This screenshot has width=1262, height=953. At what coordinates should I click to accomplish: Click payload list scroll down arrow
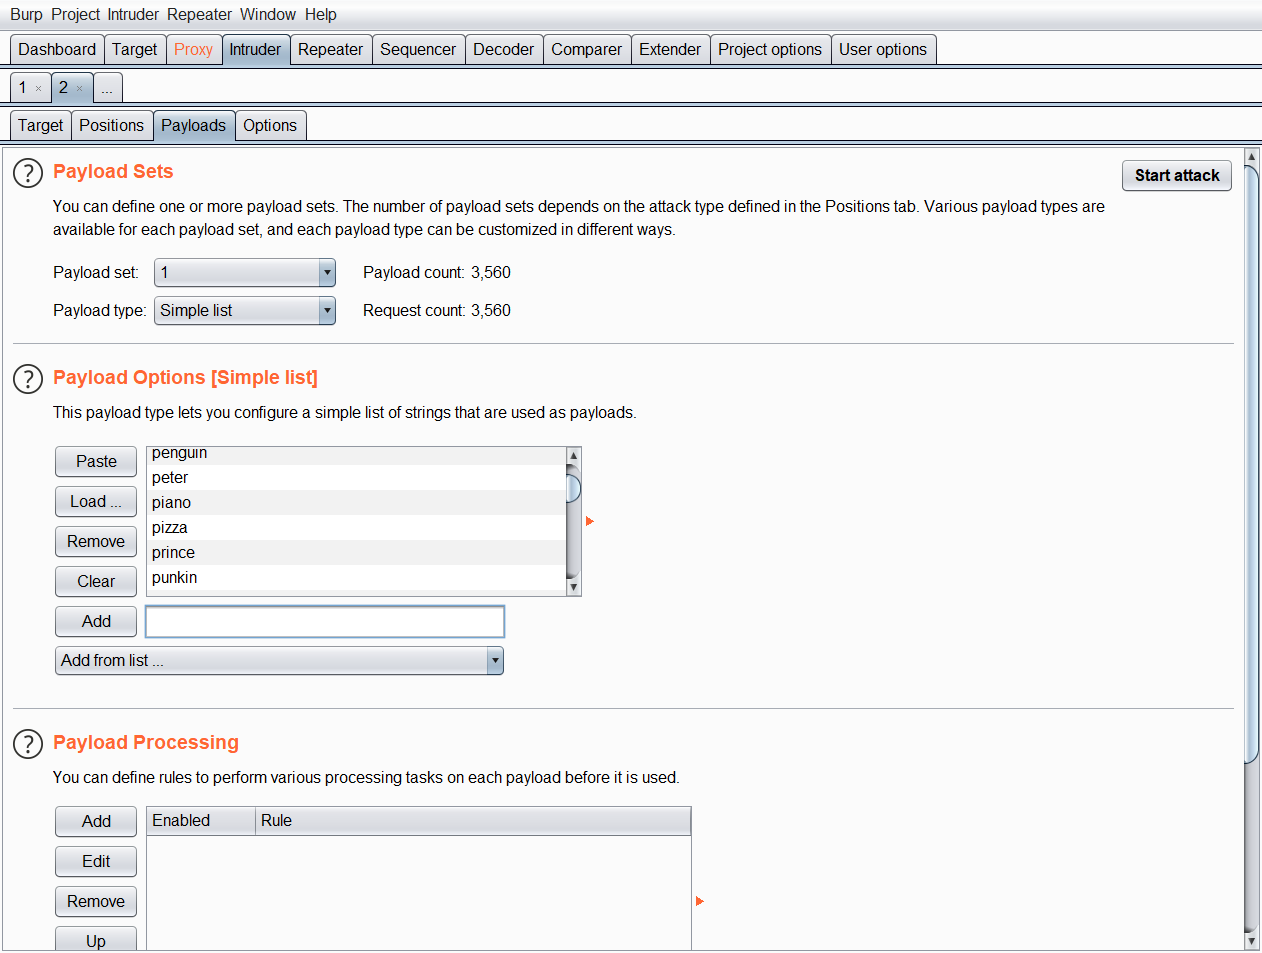tap(574, 587)
